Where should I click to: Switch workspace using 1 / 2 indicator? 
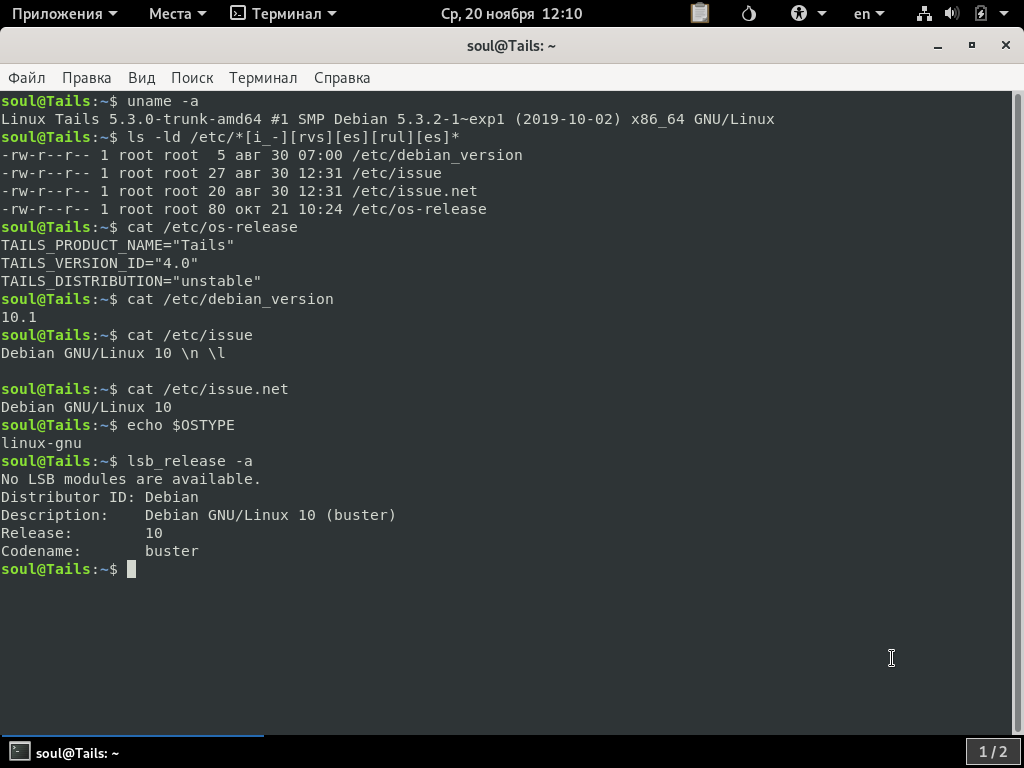tap(993, 752)
